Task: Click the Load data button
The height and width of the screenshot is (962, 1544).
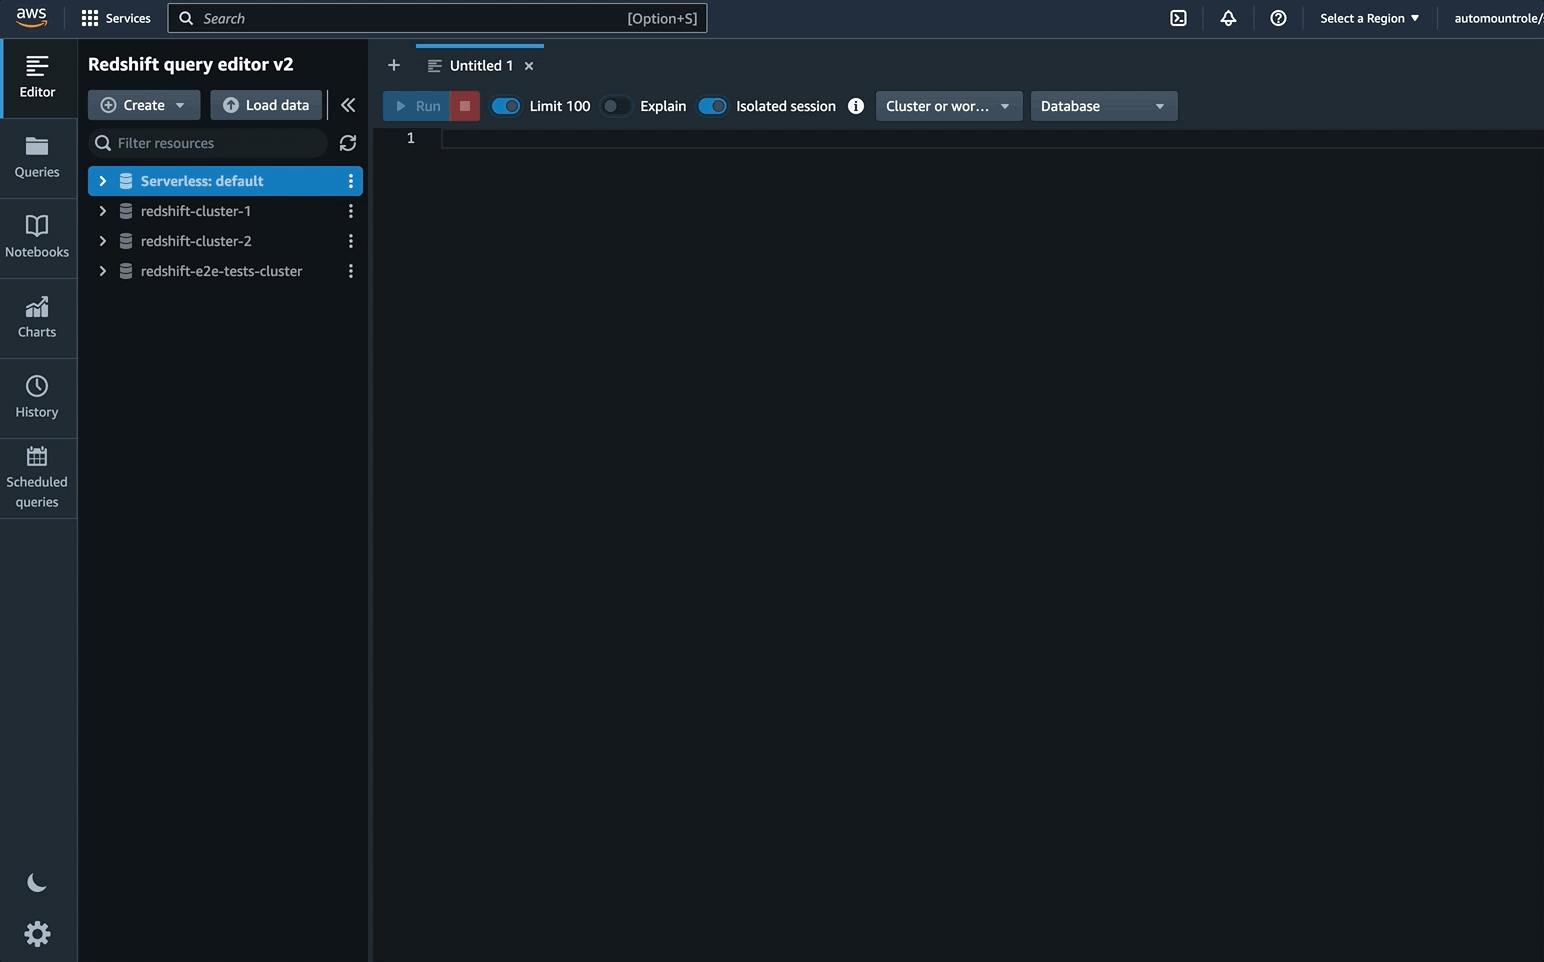Action: coord(266,105)
